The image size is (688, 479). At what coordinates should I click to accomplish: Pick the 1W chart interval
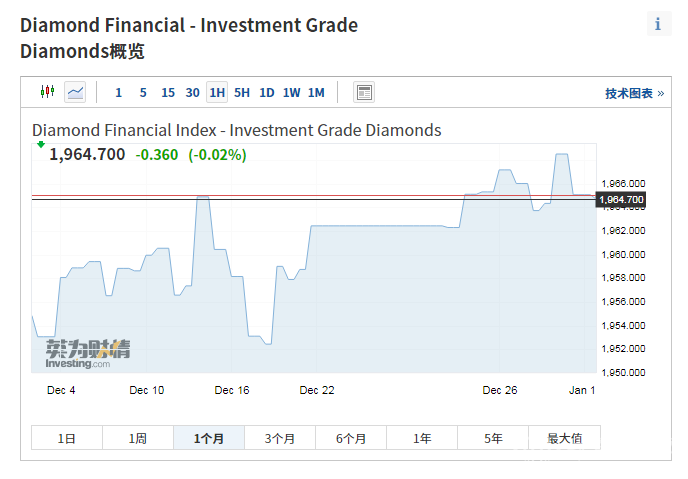(x=291, y=93)
